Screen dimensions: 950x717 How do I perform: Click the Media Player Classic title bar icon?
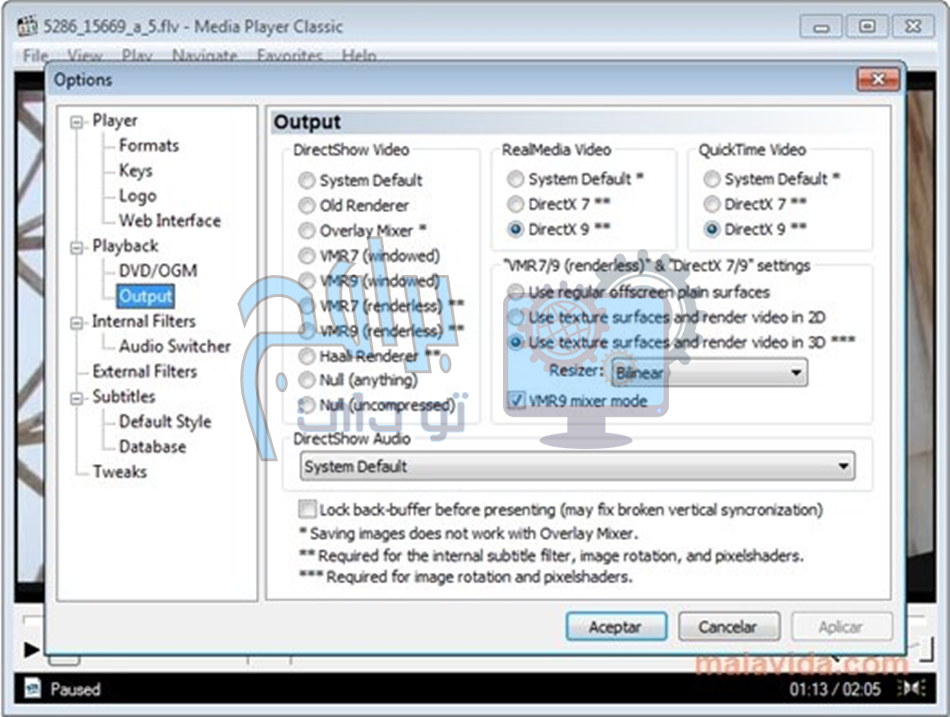pyautogui.click(x=27, y=26)
